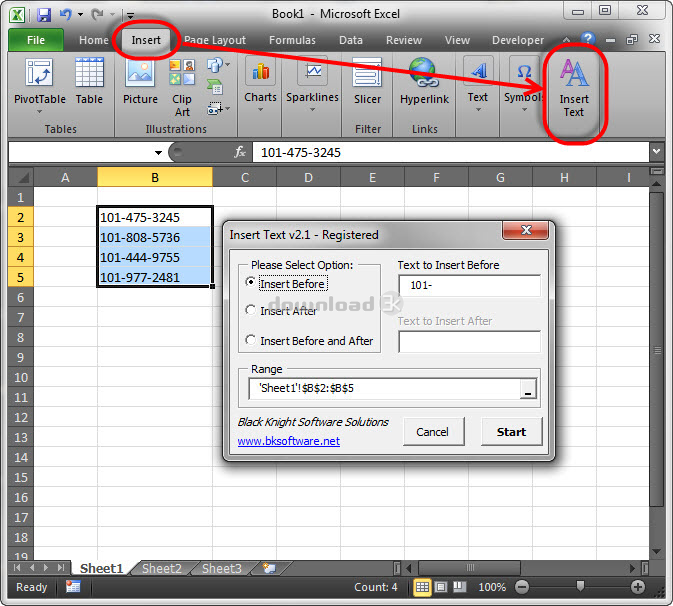Screen dimensions: 673x606
Task: Open the Data tab
Action: 351,40
